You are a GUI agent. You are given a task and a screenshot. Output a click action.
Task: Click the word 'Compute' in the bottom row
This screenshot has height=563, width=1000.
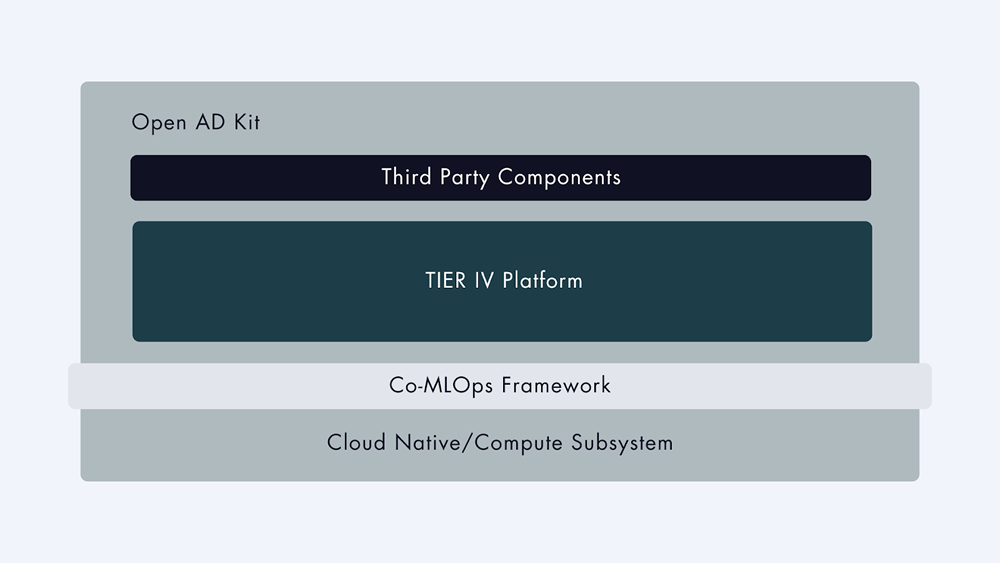[518, 442]
